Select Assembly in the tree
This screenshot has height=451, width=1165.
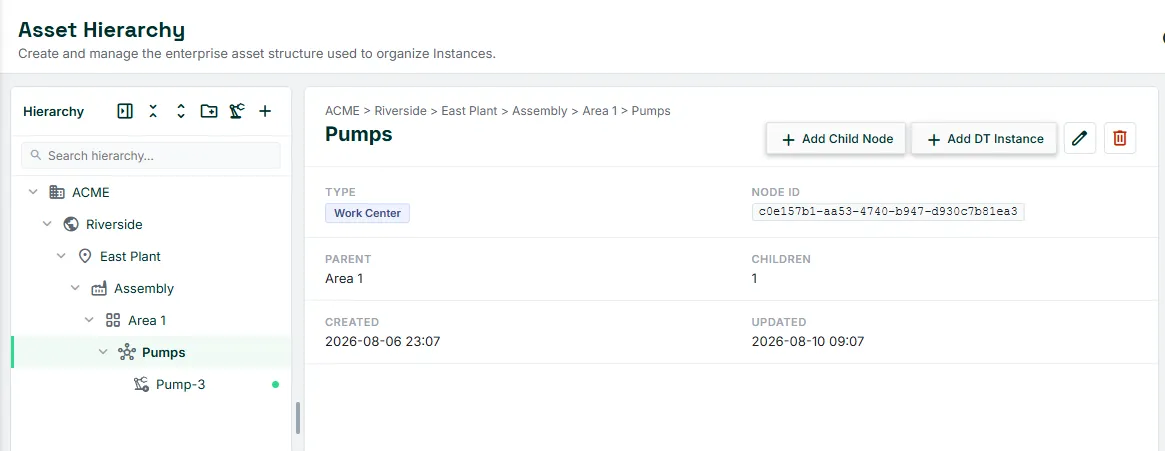click(144, 288)
